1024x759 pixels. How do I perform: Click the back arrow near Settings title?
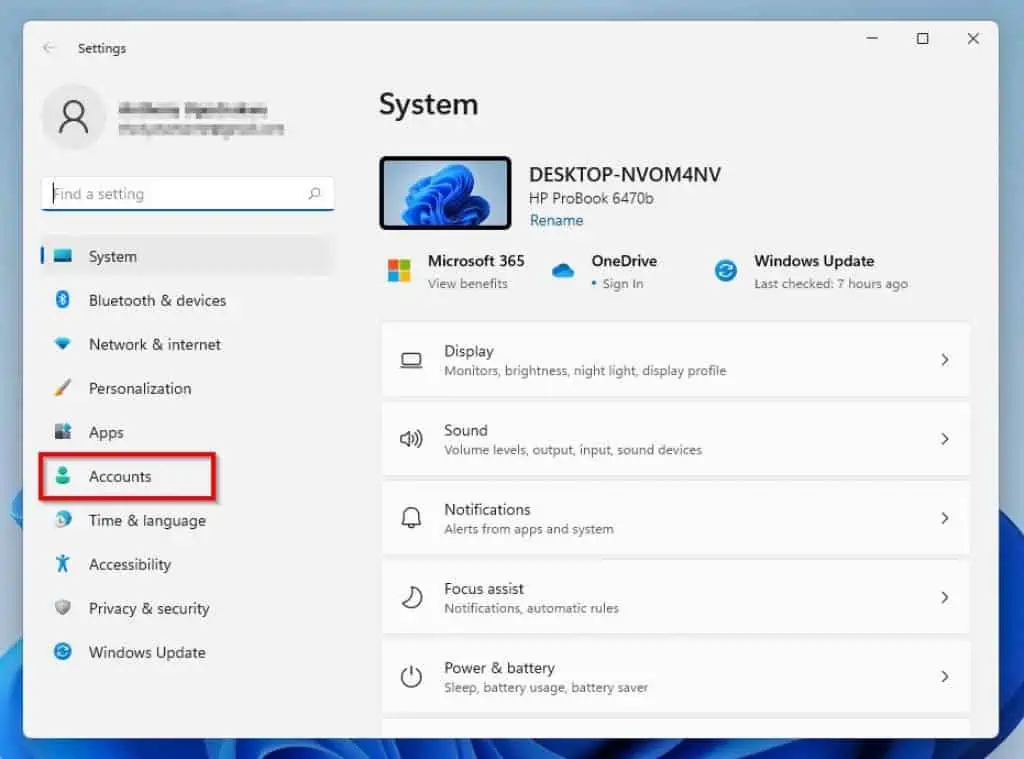pos(50,47)
